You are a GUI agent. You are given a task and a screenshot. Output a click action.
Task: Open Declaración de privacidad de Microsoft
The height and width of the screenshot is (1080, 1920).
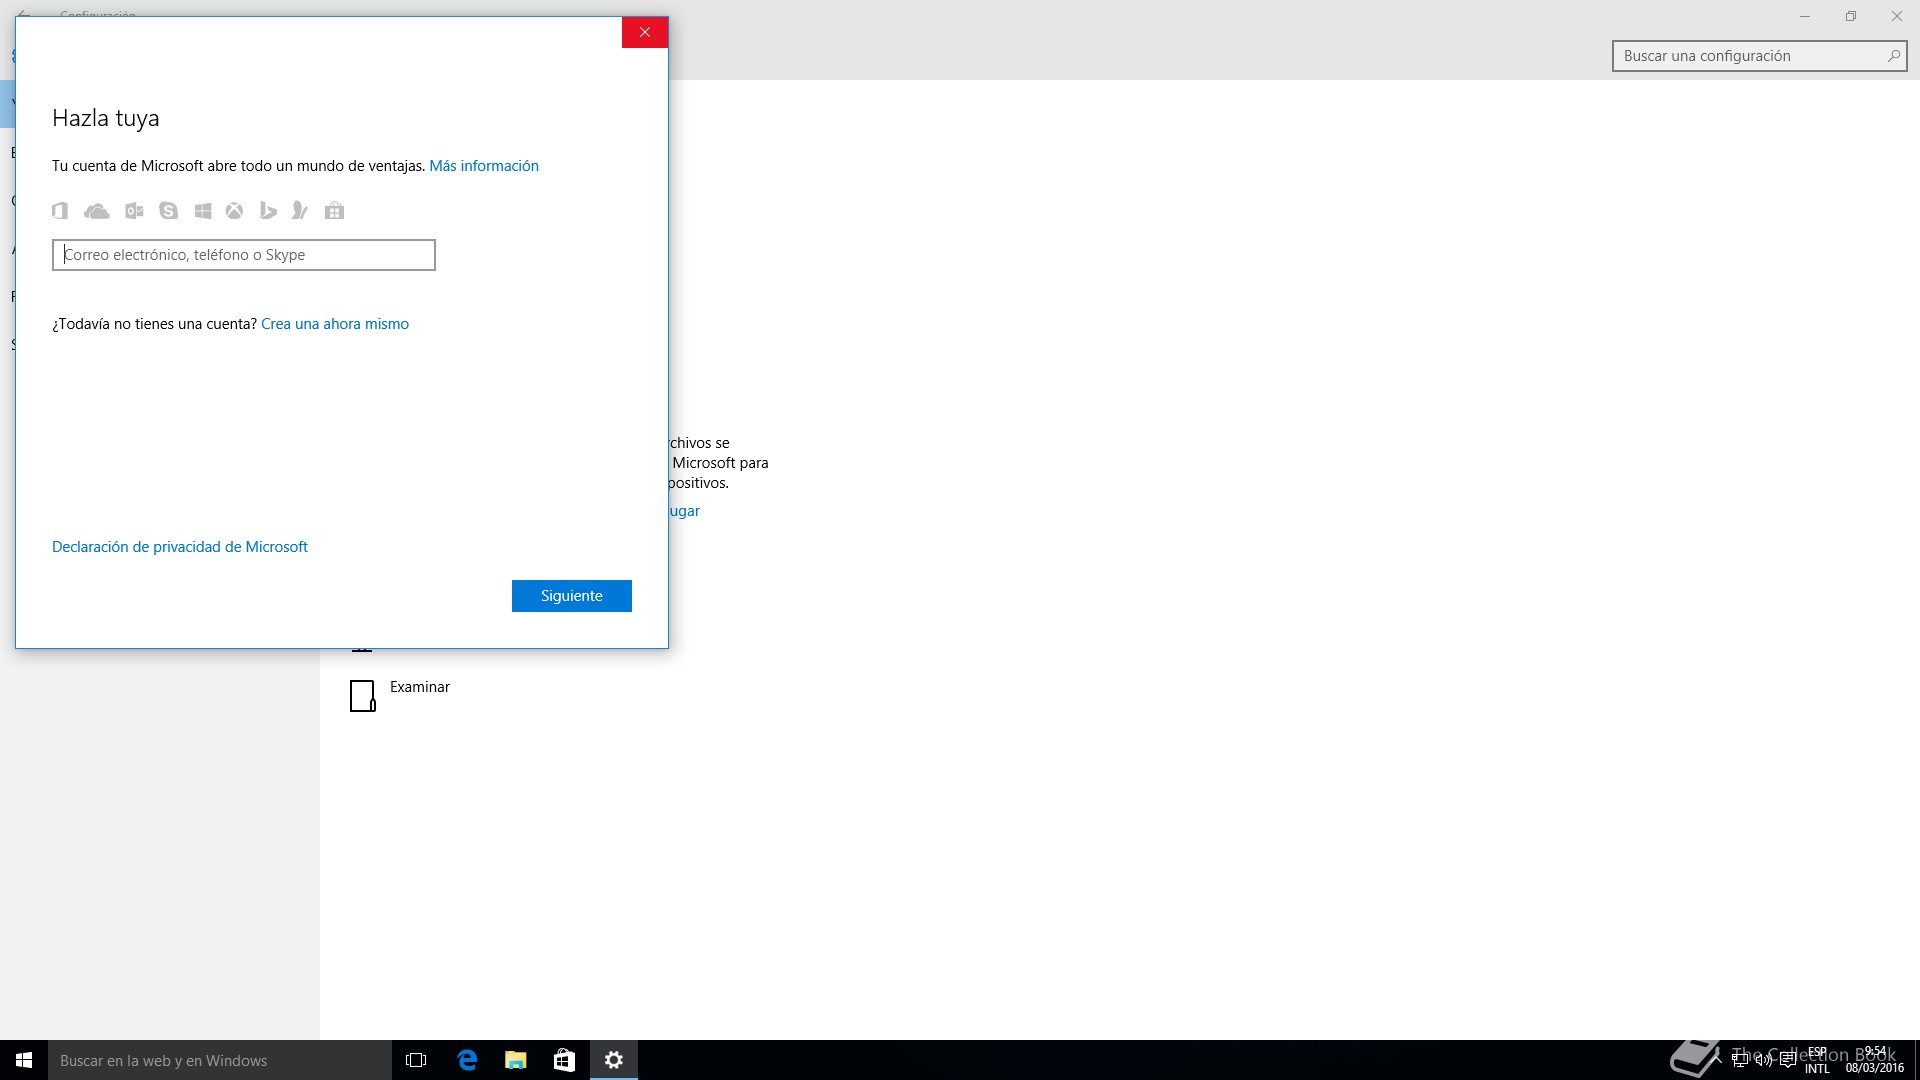pyautogui.click(x=180, y=547)
